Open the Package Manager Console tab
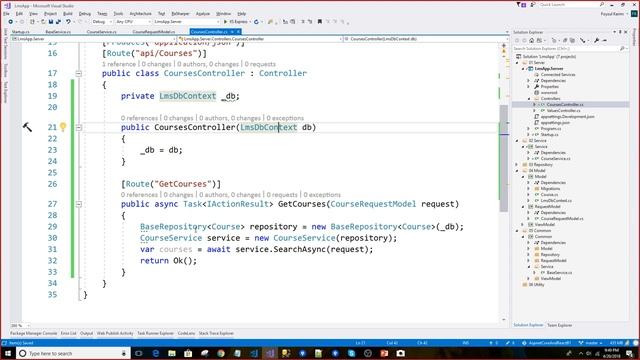Viewport: 640px width, 360px height. [x=33, y=333]
